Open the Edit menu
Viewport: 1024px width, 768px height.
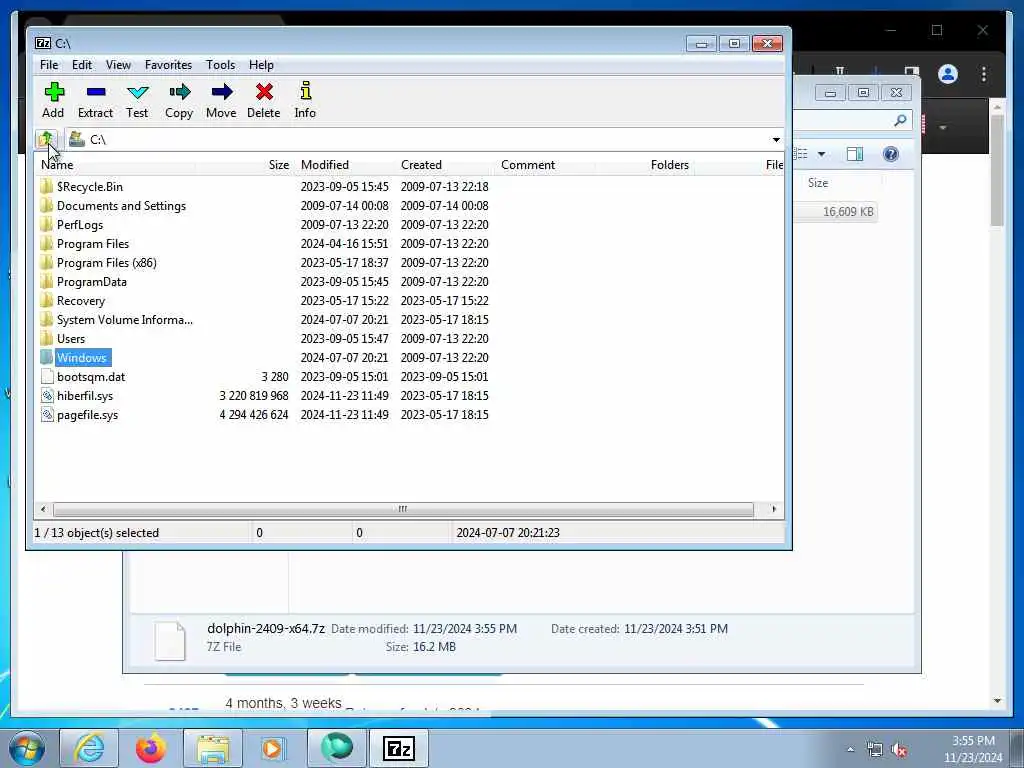tap(82, 65)
